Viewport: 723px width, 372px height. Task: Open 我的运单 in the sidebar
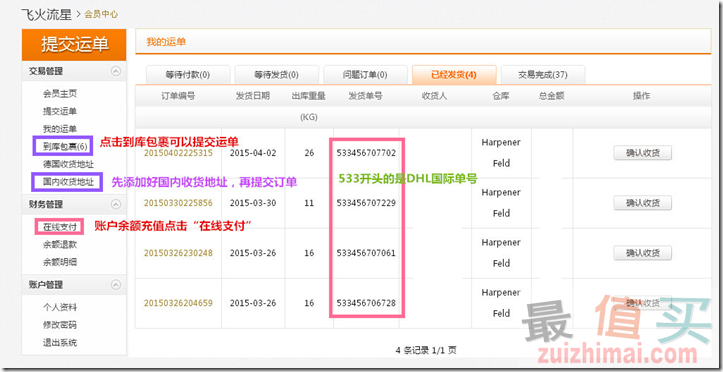click(60, 129)
